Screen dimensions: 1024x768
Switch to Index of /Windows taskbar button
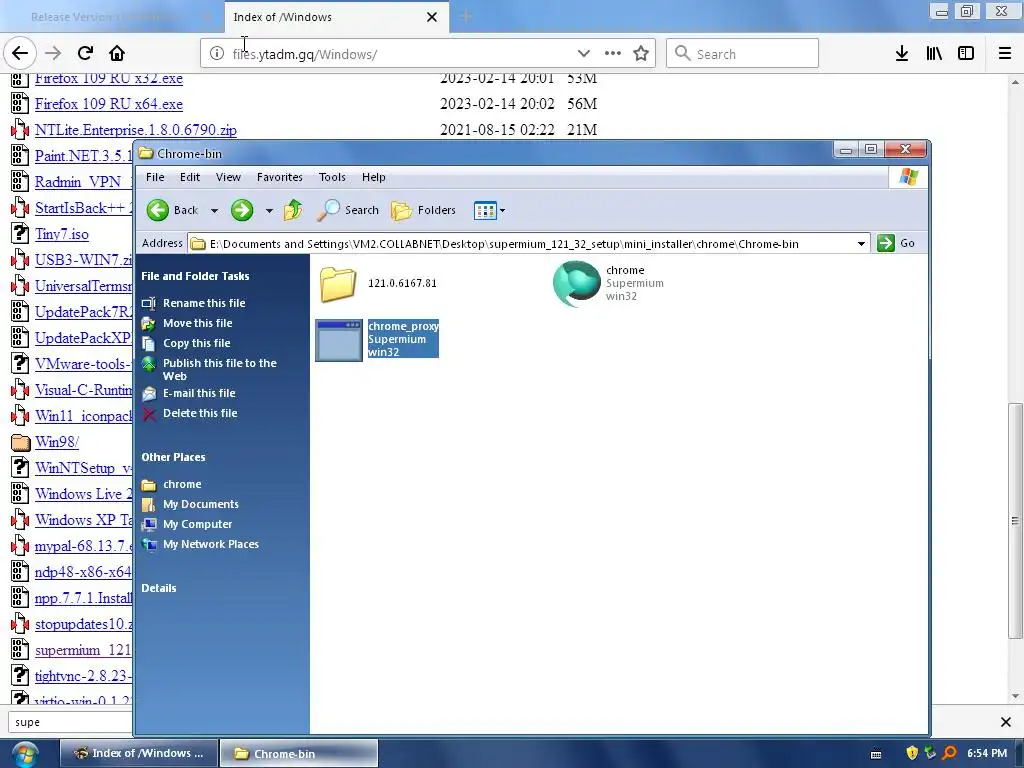point(138,753)
